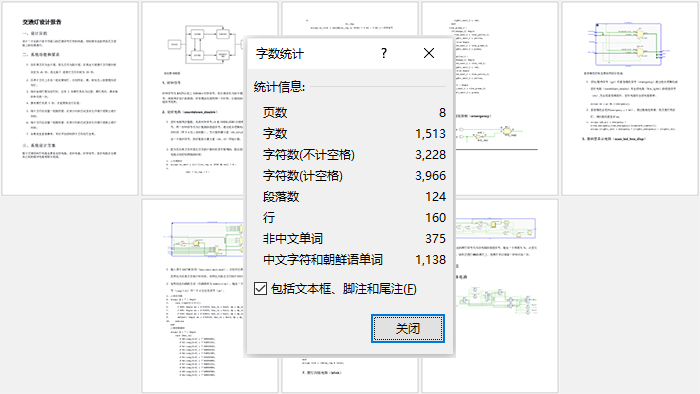This screenshot has height=394, width=700.
Task: Click the 字符数(计空格) row
Action: [354, 175]
